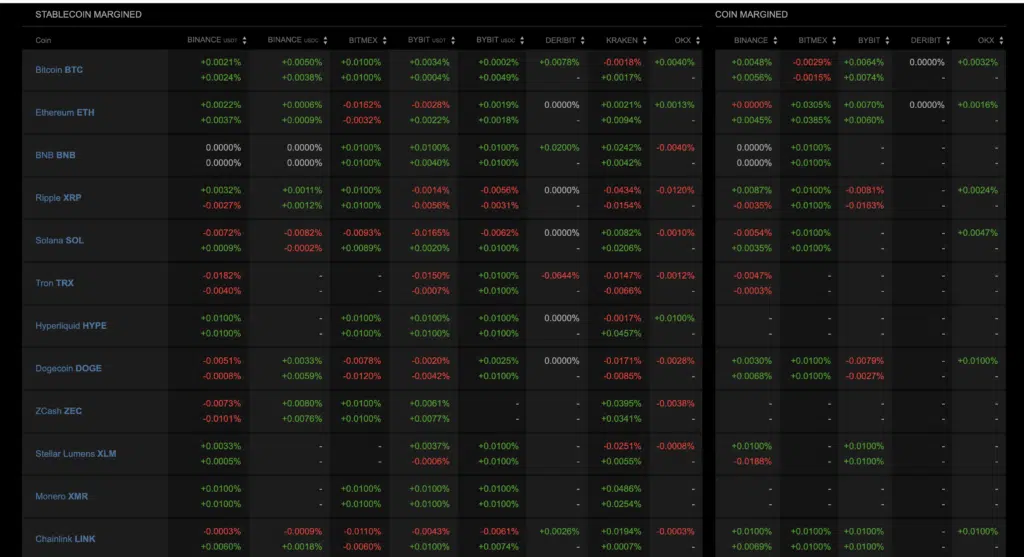The height and width of the screenshot is (557, 1024).
Task: Select BNB Kraken rate +0.0242%
Action: [621, 148]
